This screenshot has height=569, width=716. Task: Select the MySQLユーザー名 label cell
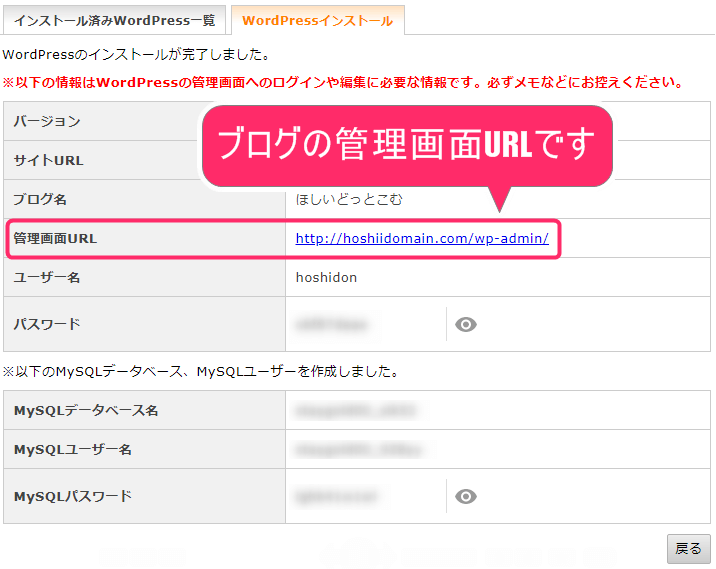(x=73, y=450)
